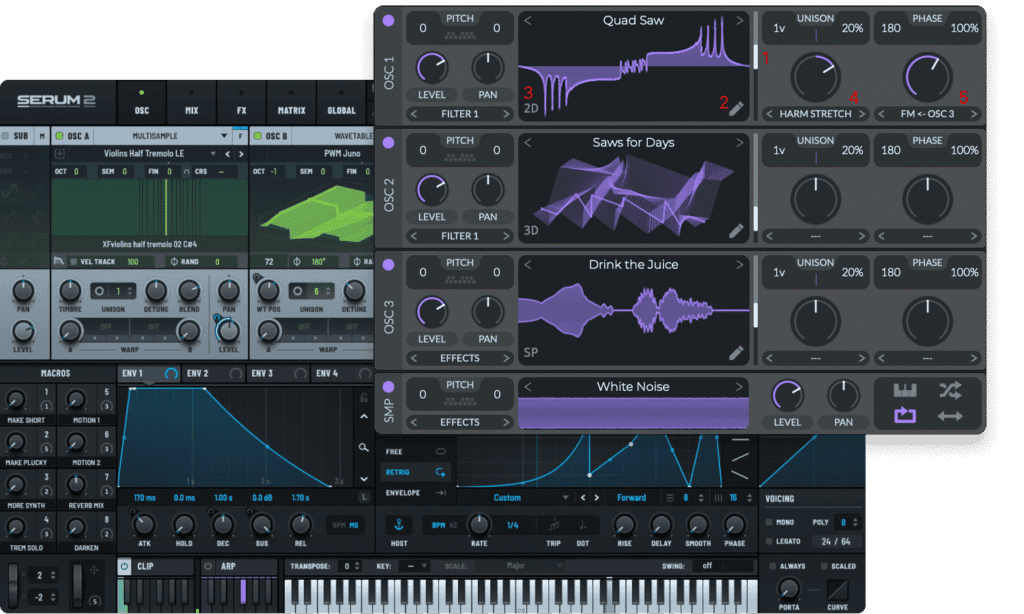Click the pencil edit icon in OSC 1
Viewport: 1024px width, 614px height.
[736, 108]
